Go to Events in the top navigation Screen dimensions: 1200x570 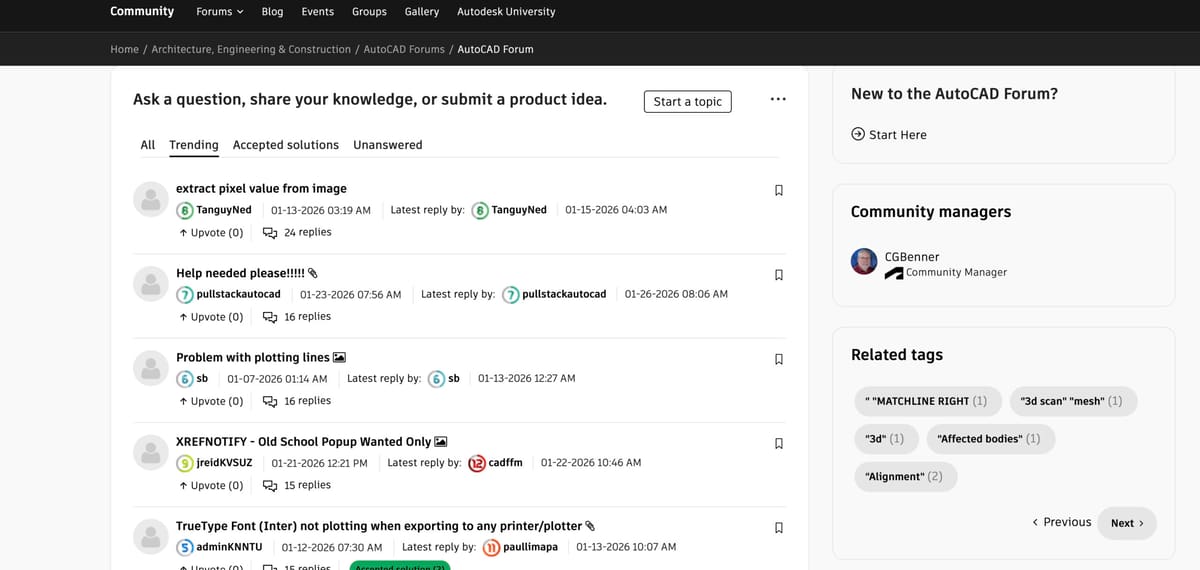(318, 12)
